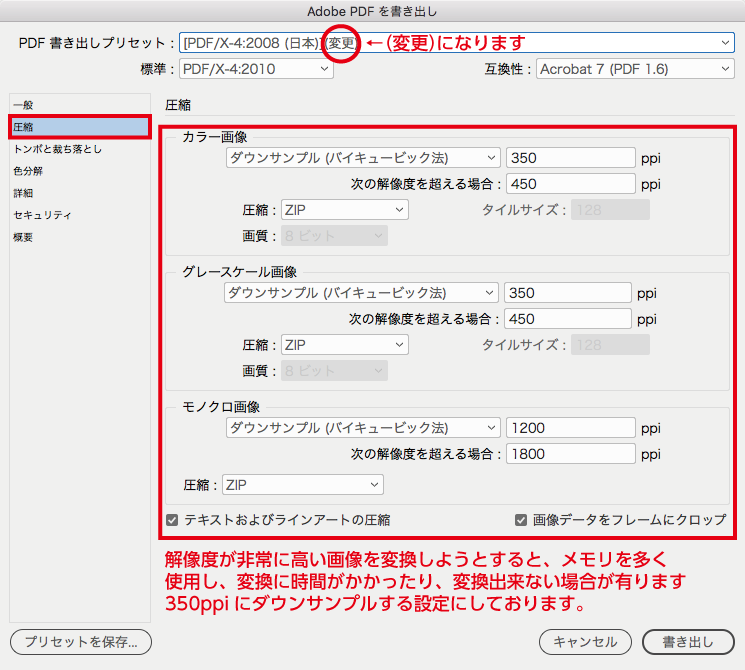
Task: Select トンボと裁ち落とし in the sidebar
Action: point(79,149)
